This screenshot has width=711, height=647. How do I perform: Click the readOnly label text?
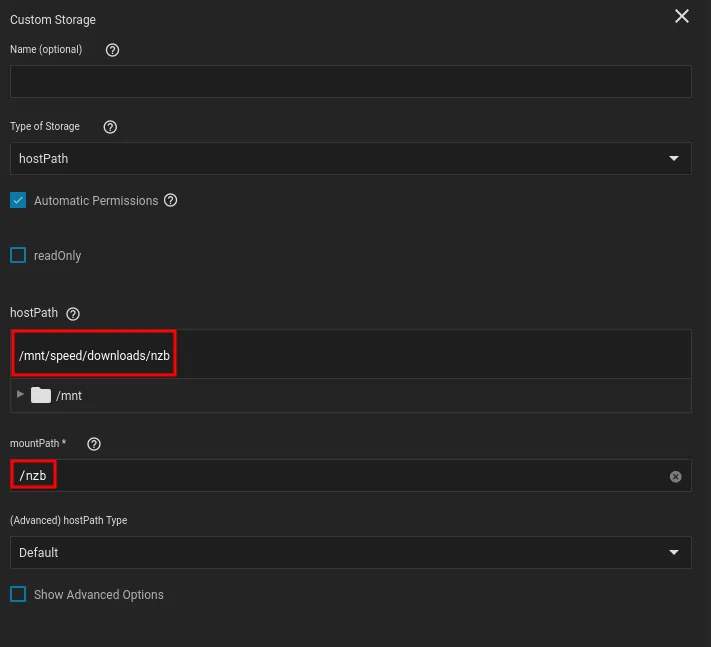[58, 256]
